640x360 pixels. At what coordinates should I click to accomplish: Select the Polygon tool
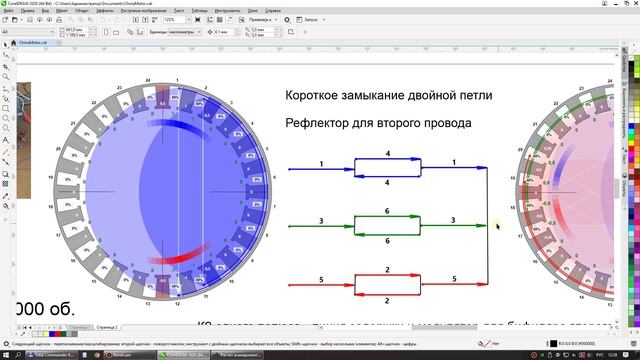6,128
